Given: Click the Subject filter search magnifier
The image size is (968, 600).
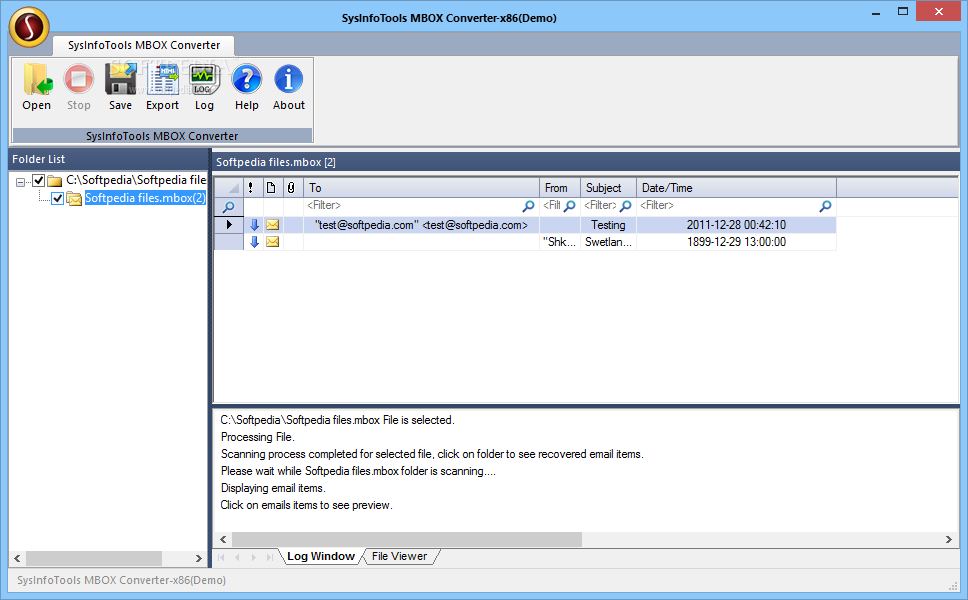Looking at the screenshot, I should (x=626, y=206).
